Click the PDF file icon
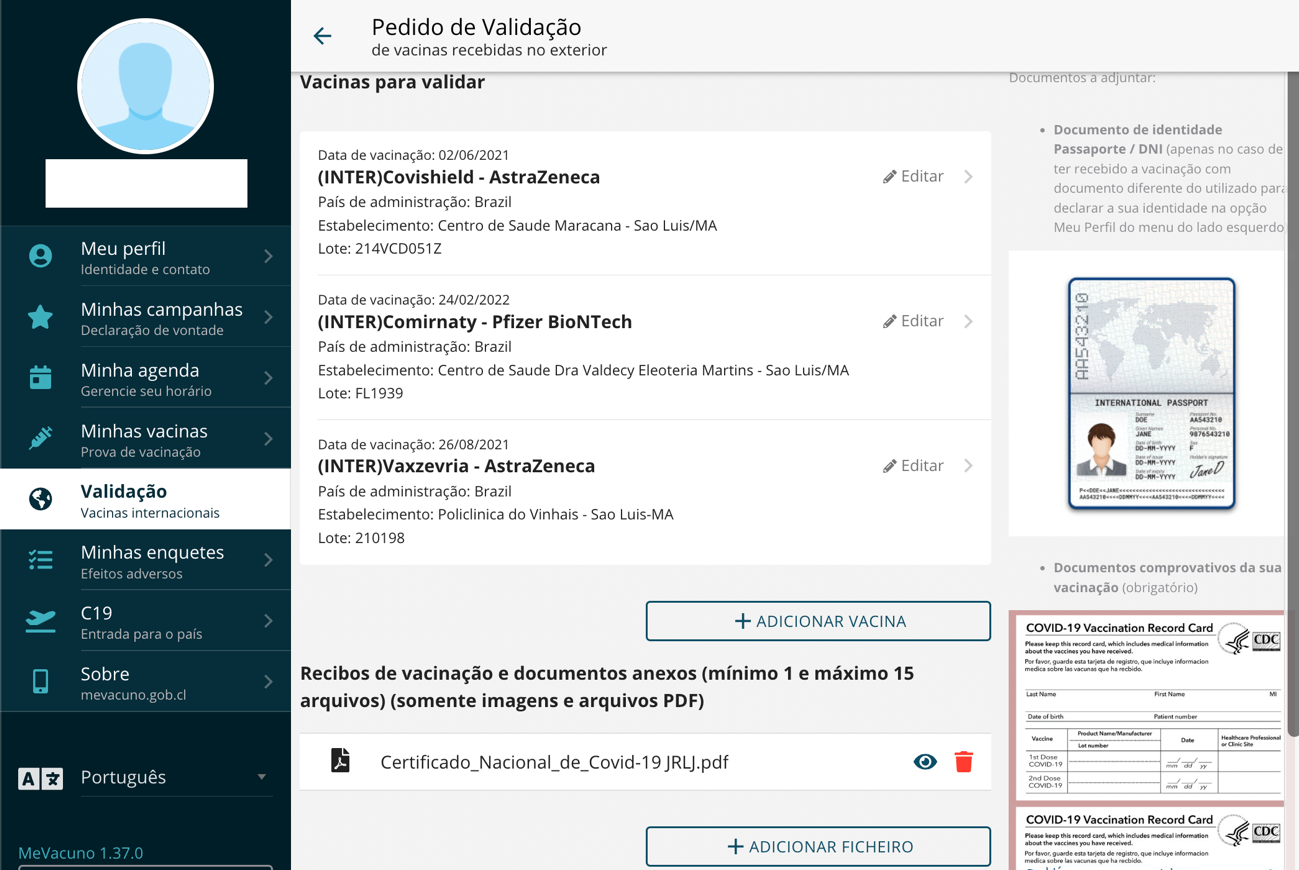The height and width of the screenshot is (870, 1299). coord(341,761)
